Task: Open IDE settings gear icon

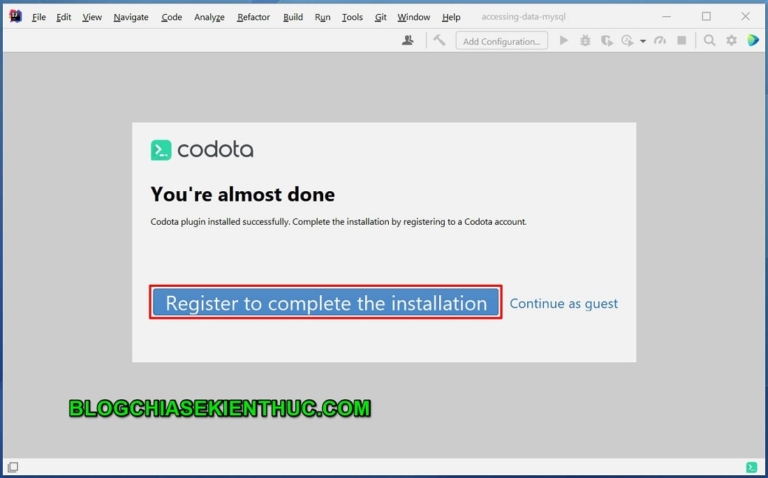Action: click(x=731, y=41)
